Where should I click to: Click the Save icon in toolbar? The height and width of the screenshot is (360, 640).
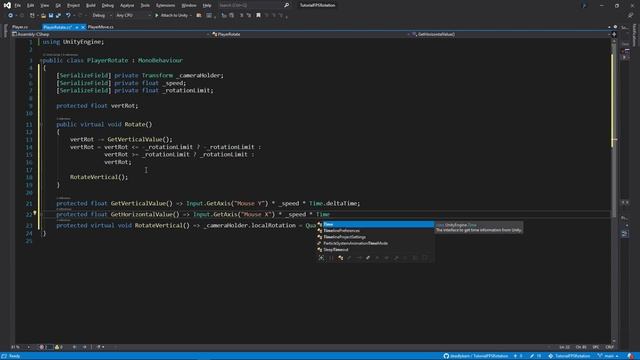51,16
